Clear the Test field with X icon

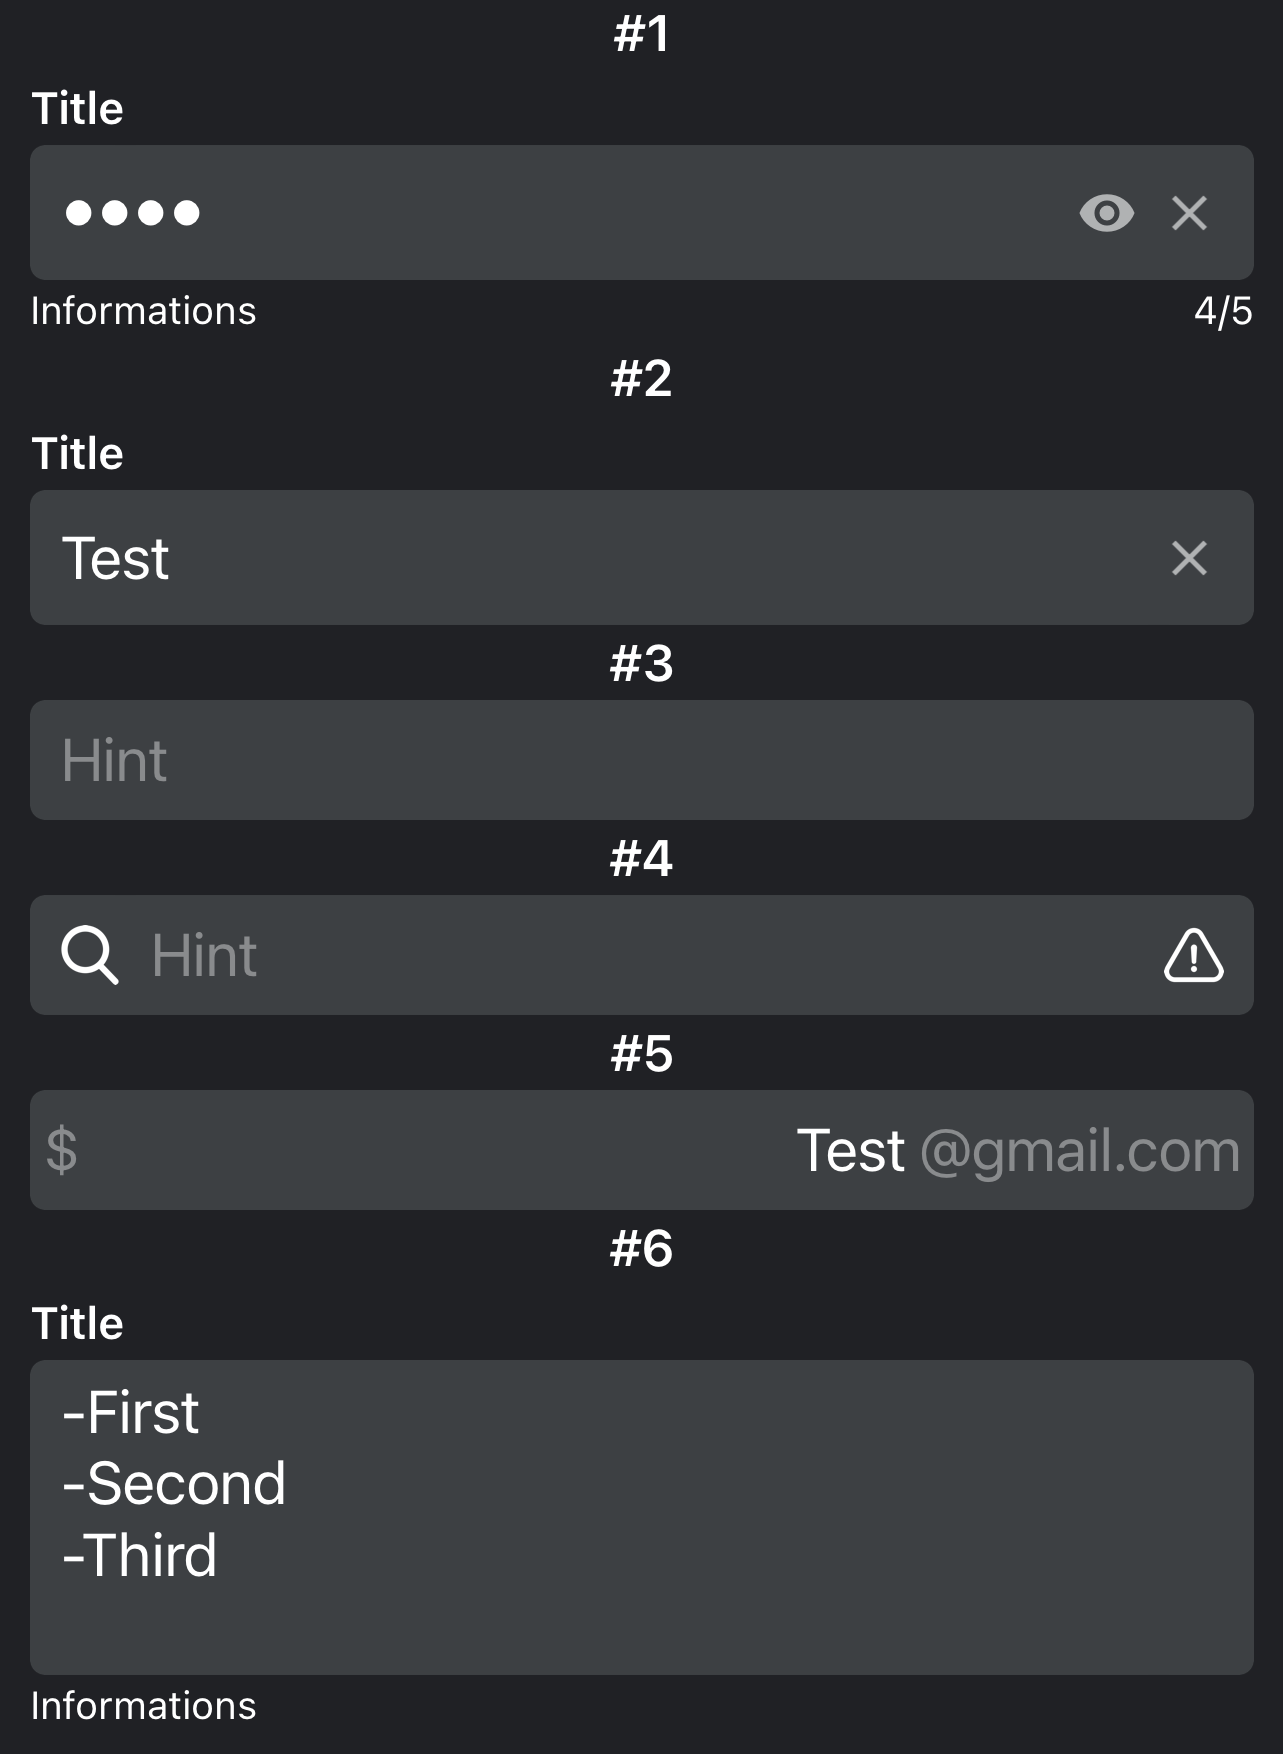tap(1189, 558)
